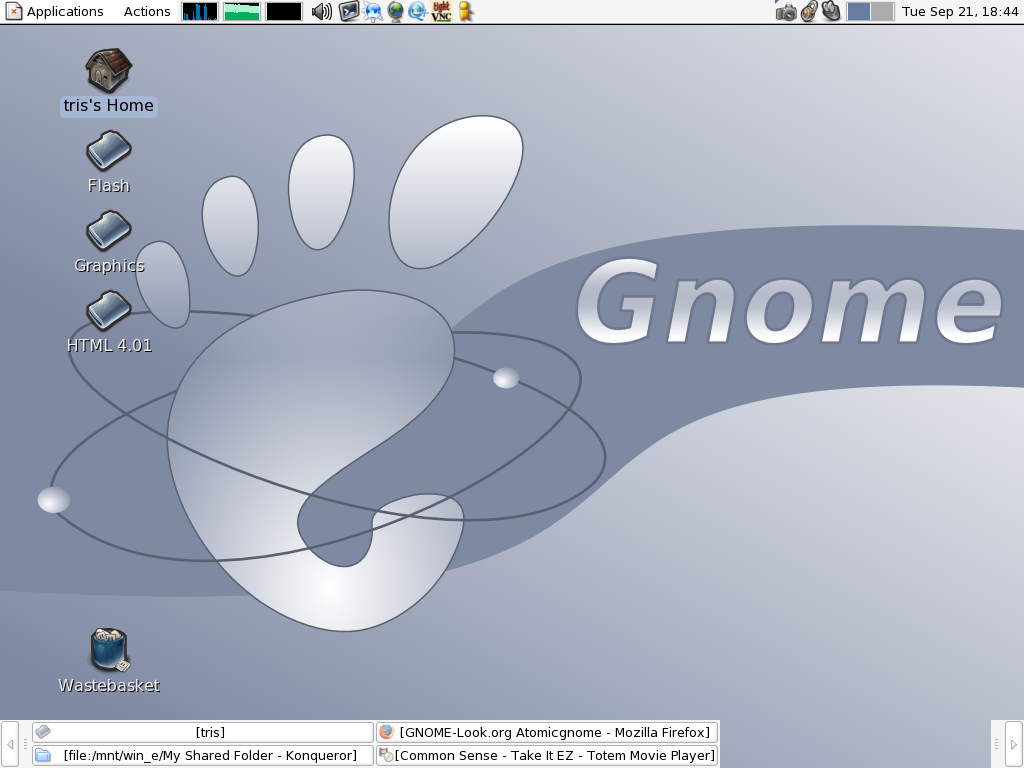Click the Applications menu red X icon
1024x768 pixels.
[13, 11]
